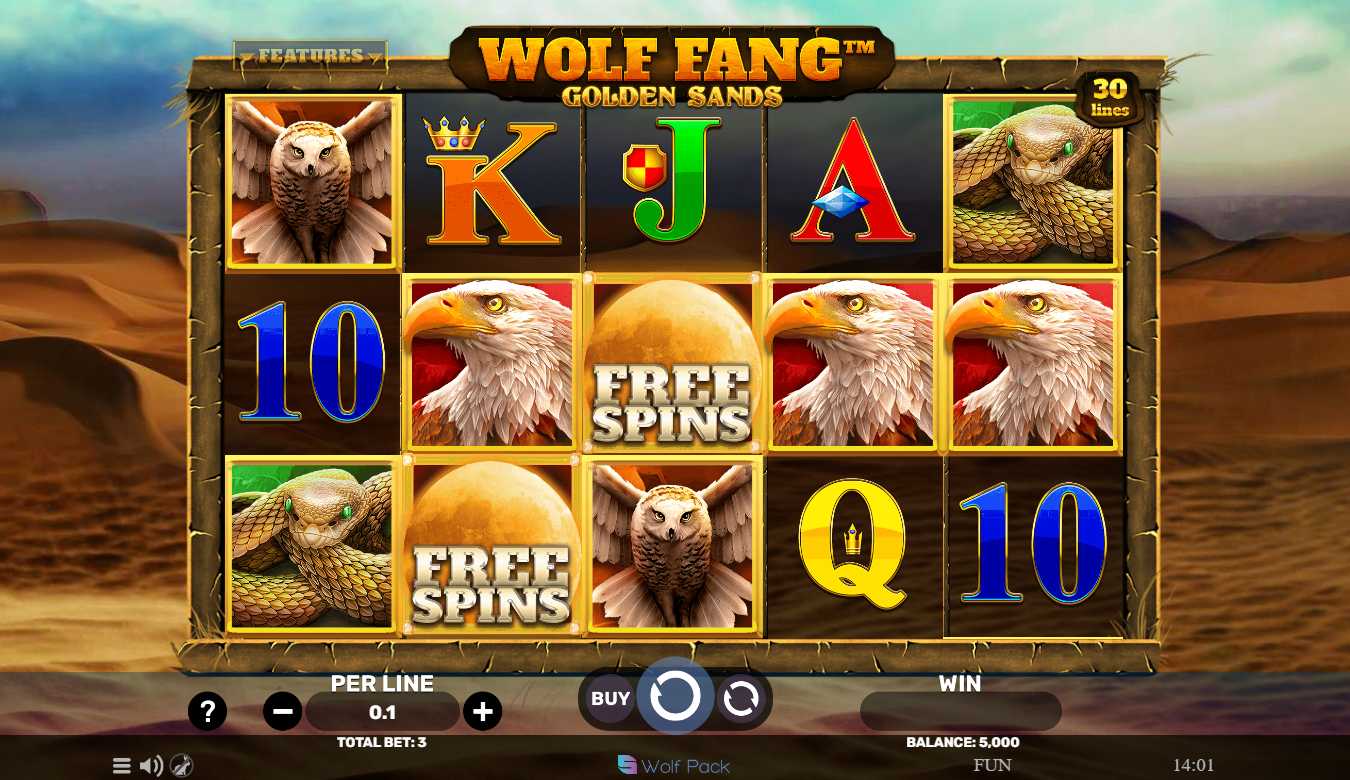Click the per line 0.1 value field
Screen dimensions: 1350x780
coord(382,712)
